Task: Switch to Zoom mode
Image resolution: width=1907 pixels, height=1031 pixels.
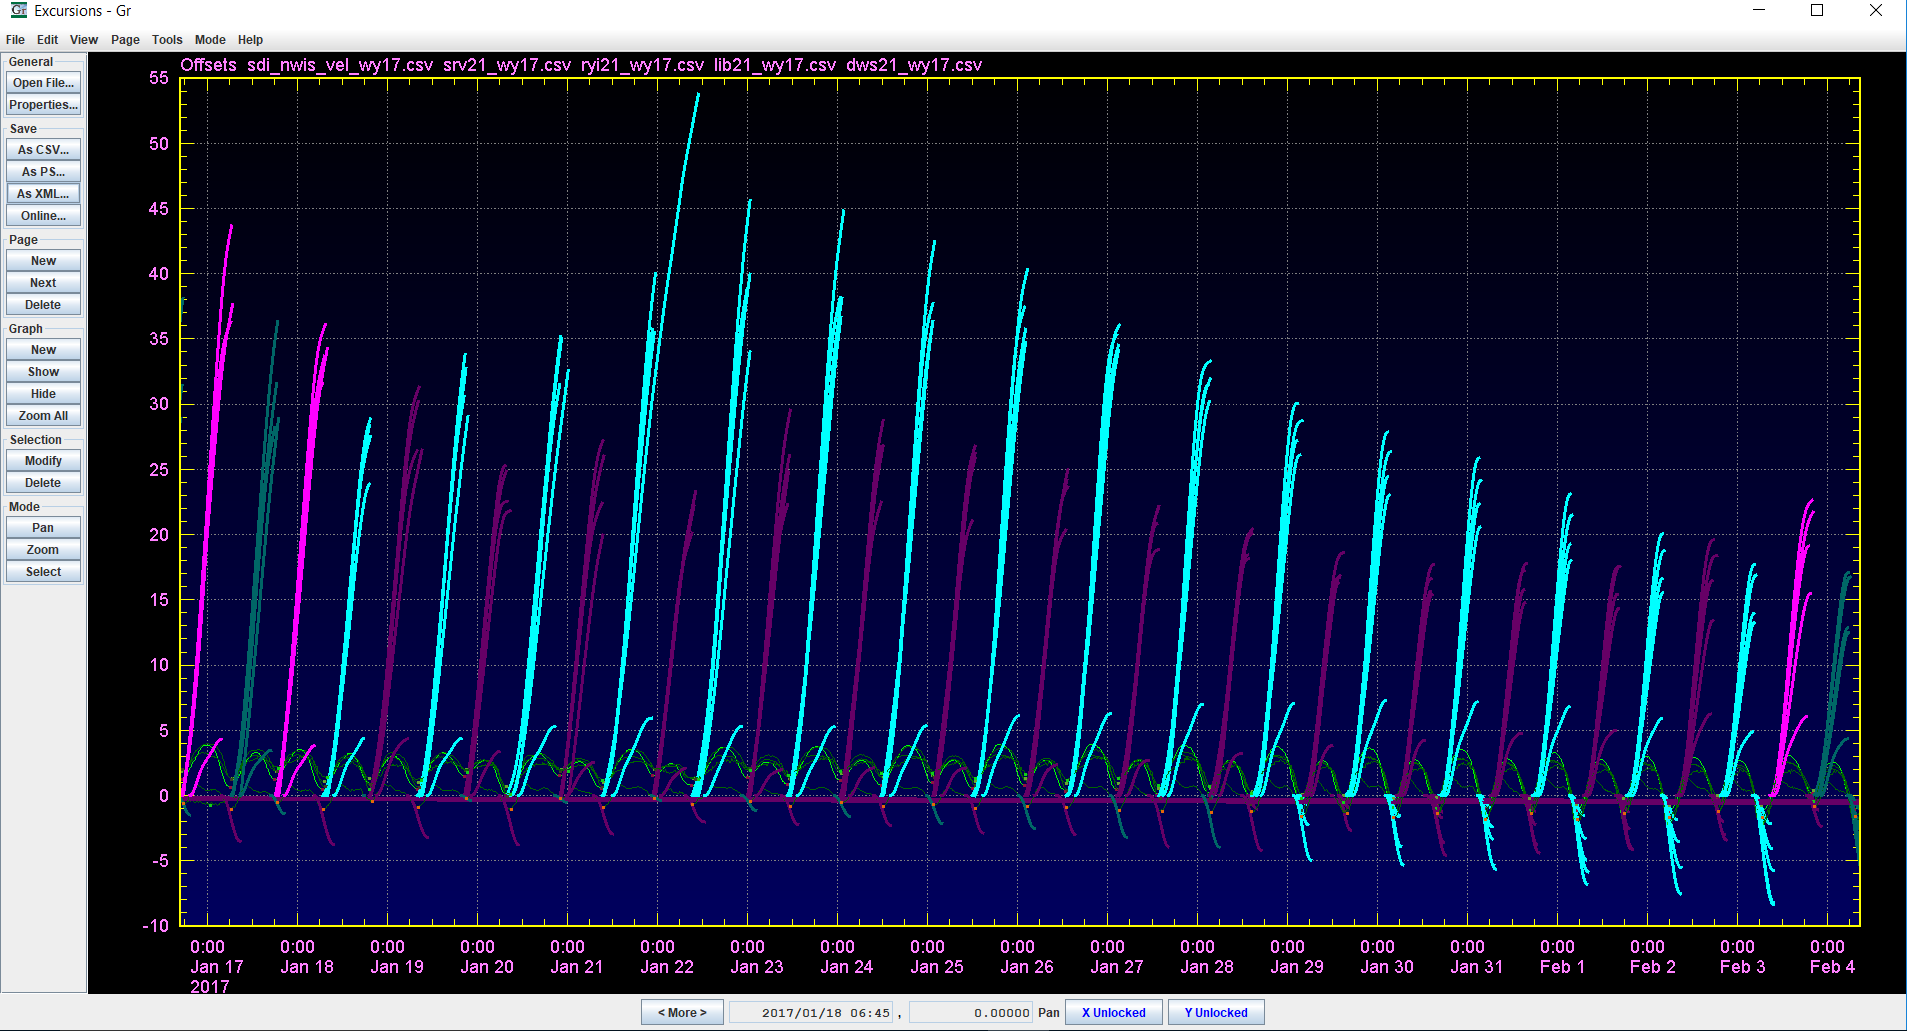Action: tap(43, 550)
